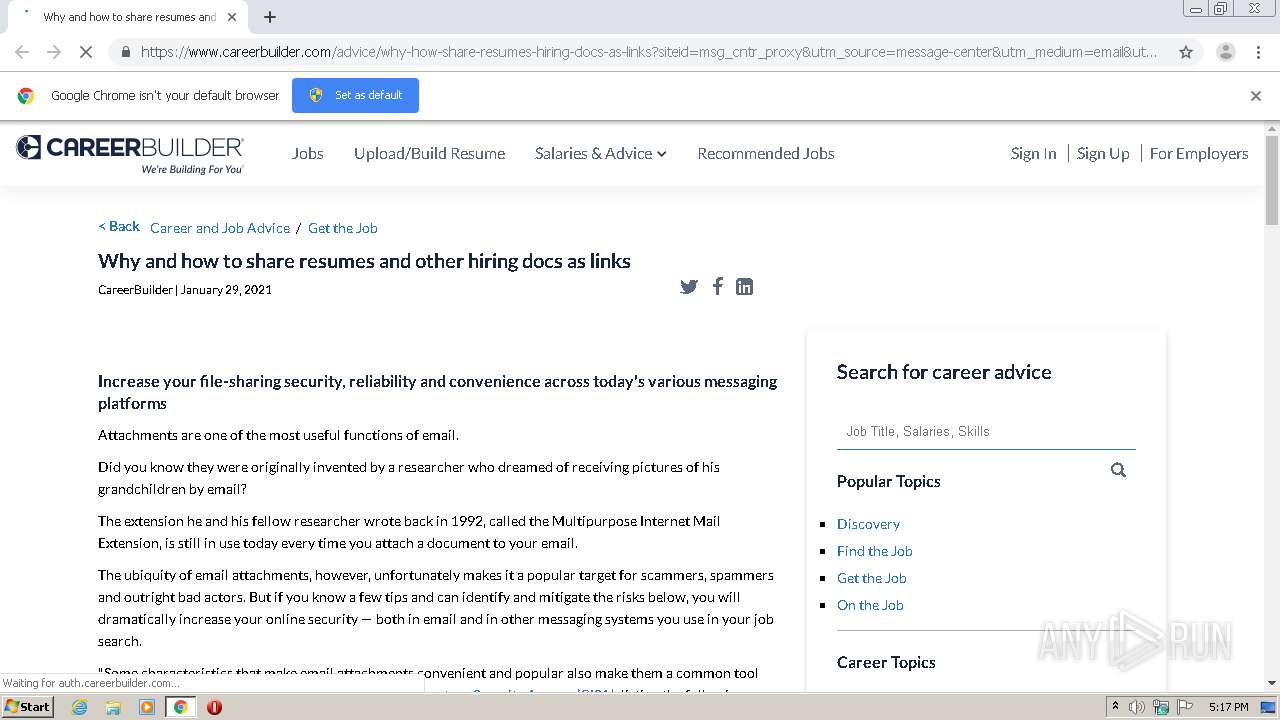Viewport: 1280px width, 720px height.
Task: Share article on Twitter
Action: click(689, 287)
